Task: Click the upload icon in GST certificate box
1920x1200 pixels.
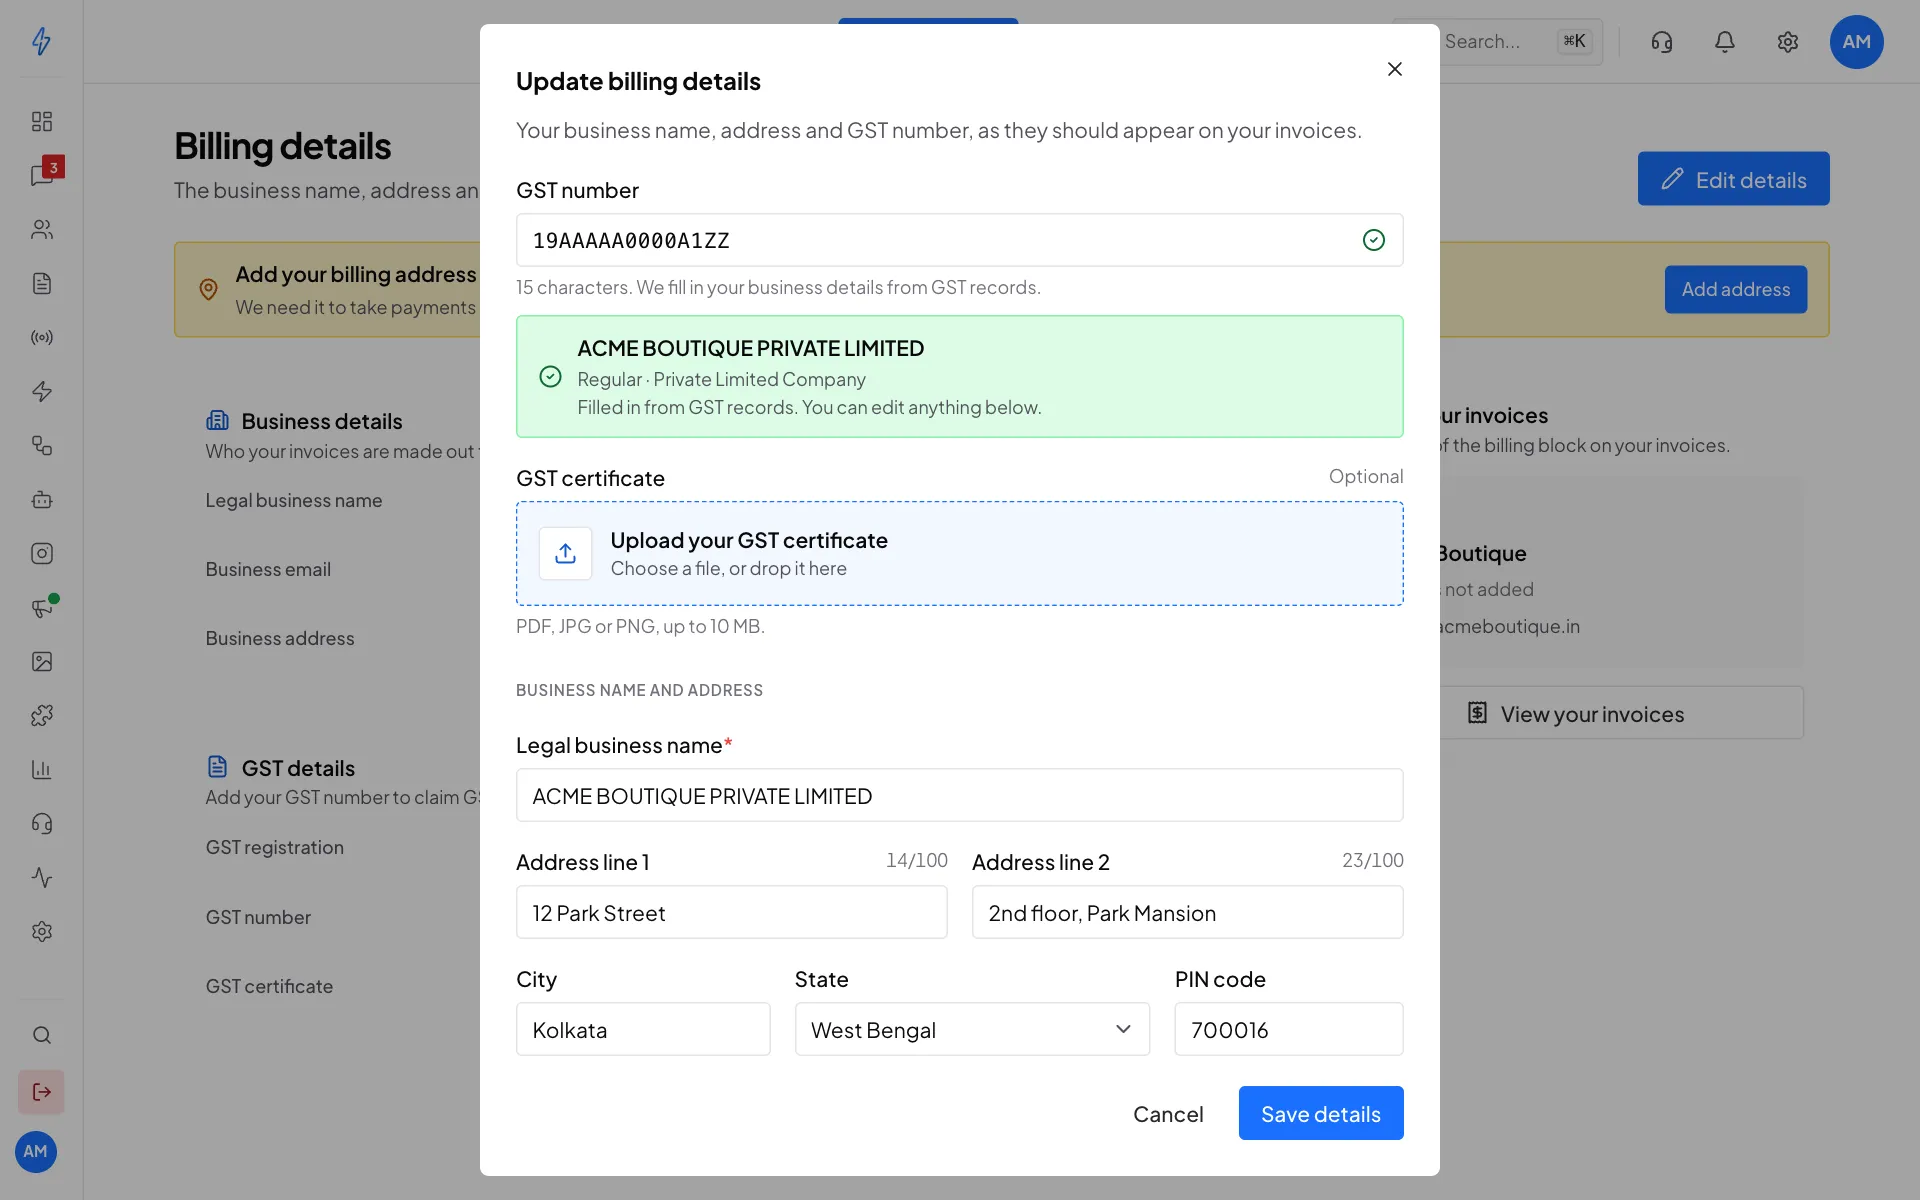Action: click(x=565, y=553)
